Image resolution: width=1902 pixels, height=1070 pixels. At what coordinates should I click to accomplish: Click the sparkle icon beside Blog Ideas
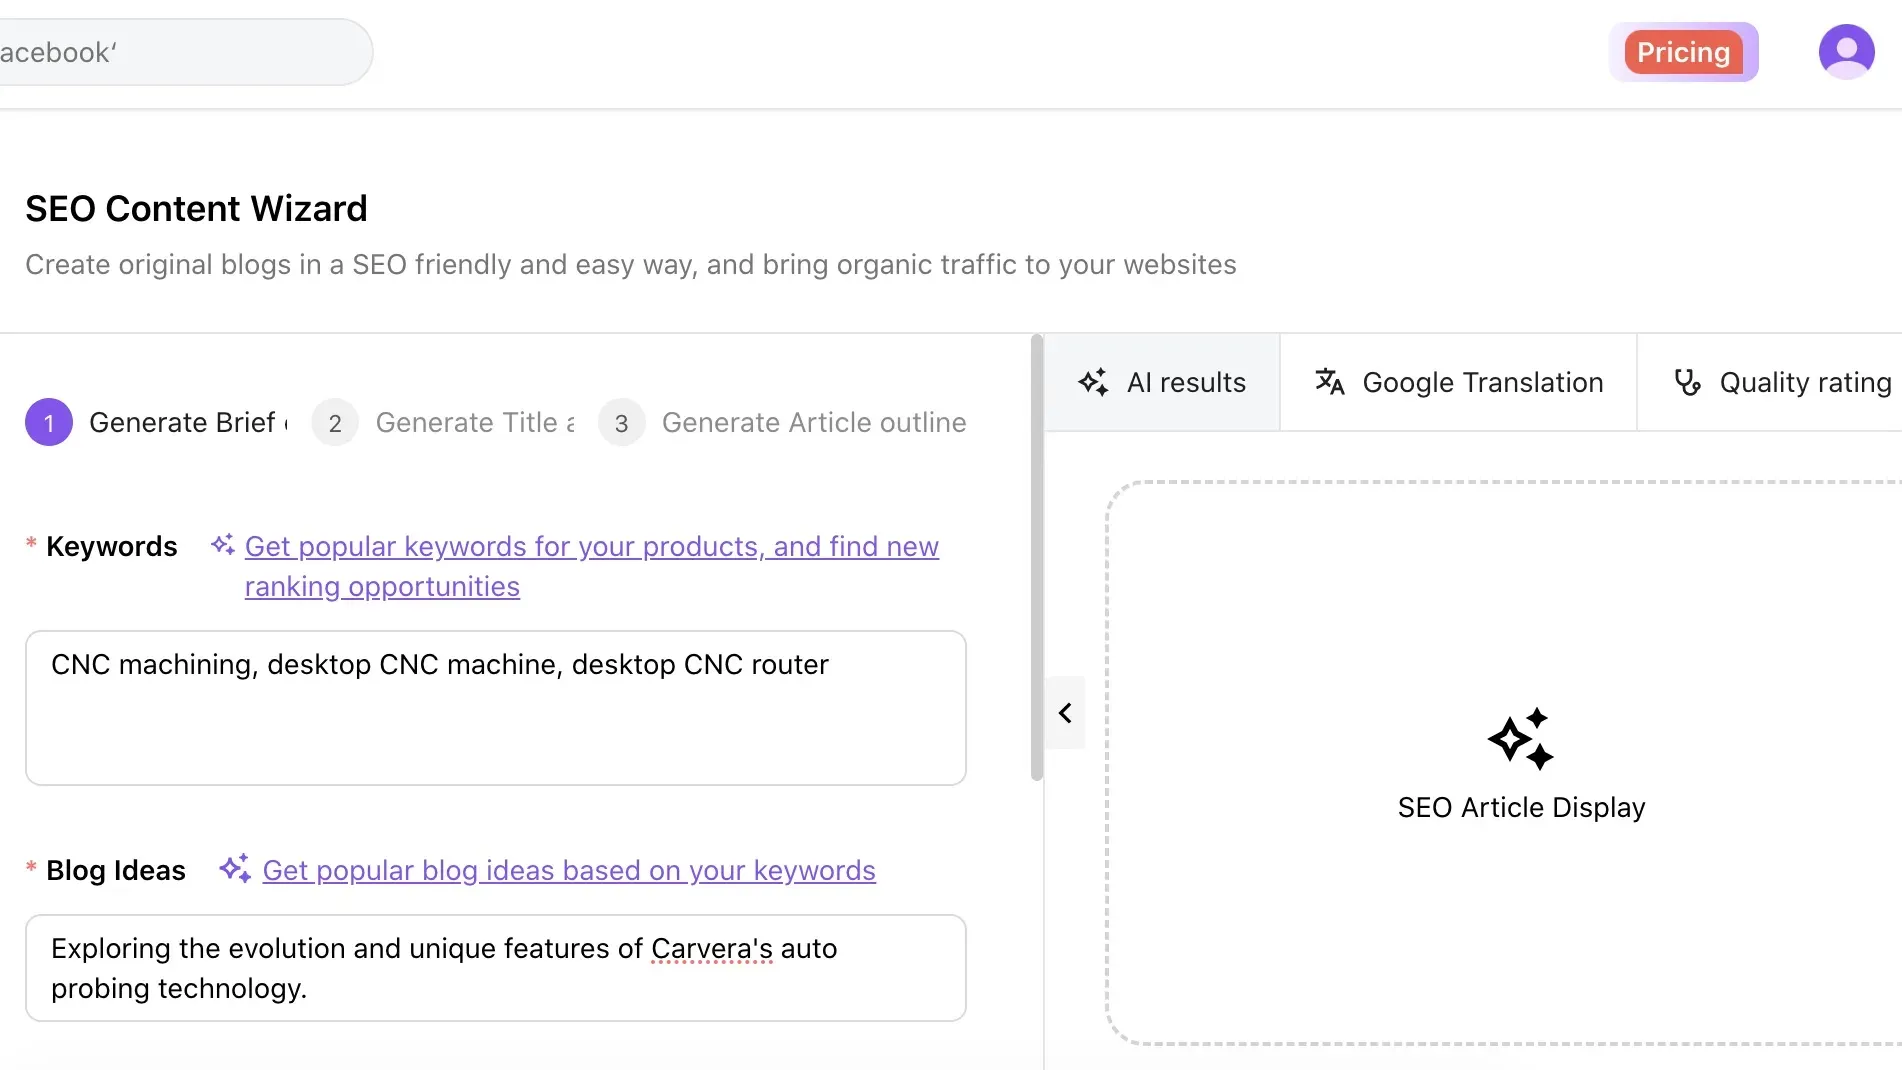(235, 869)
